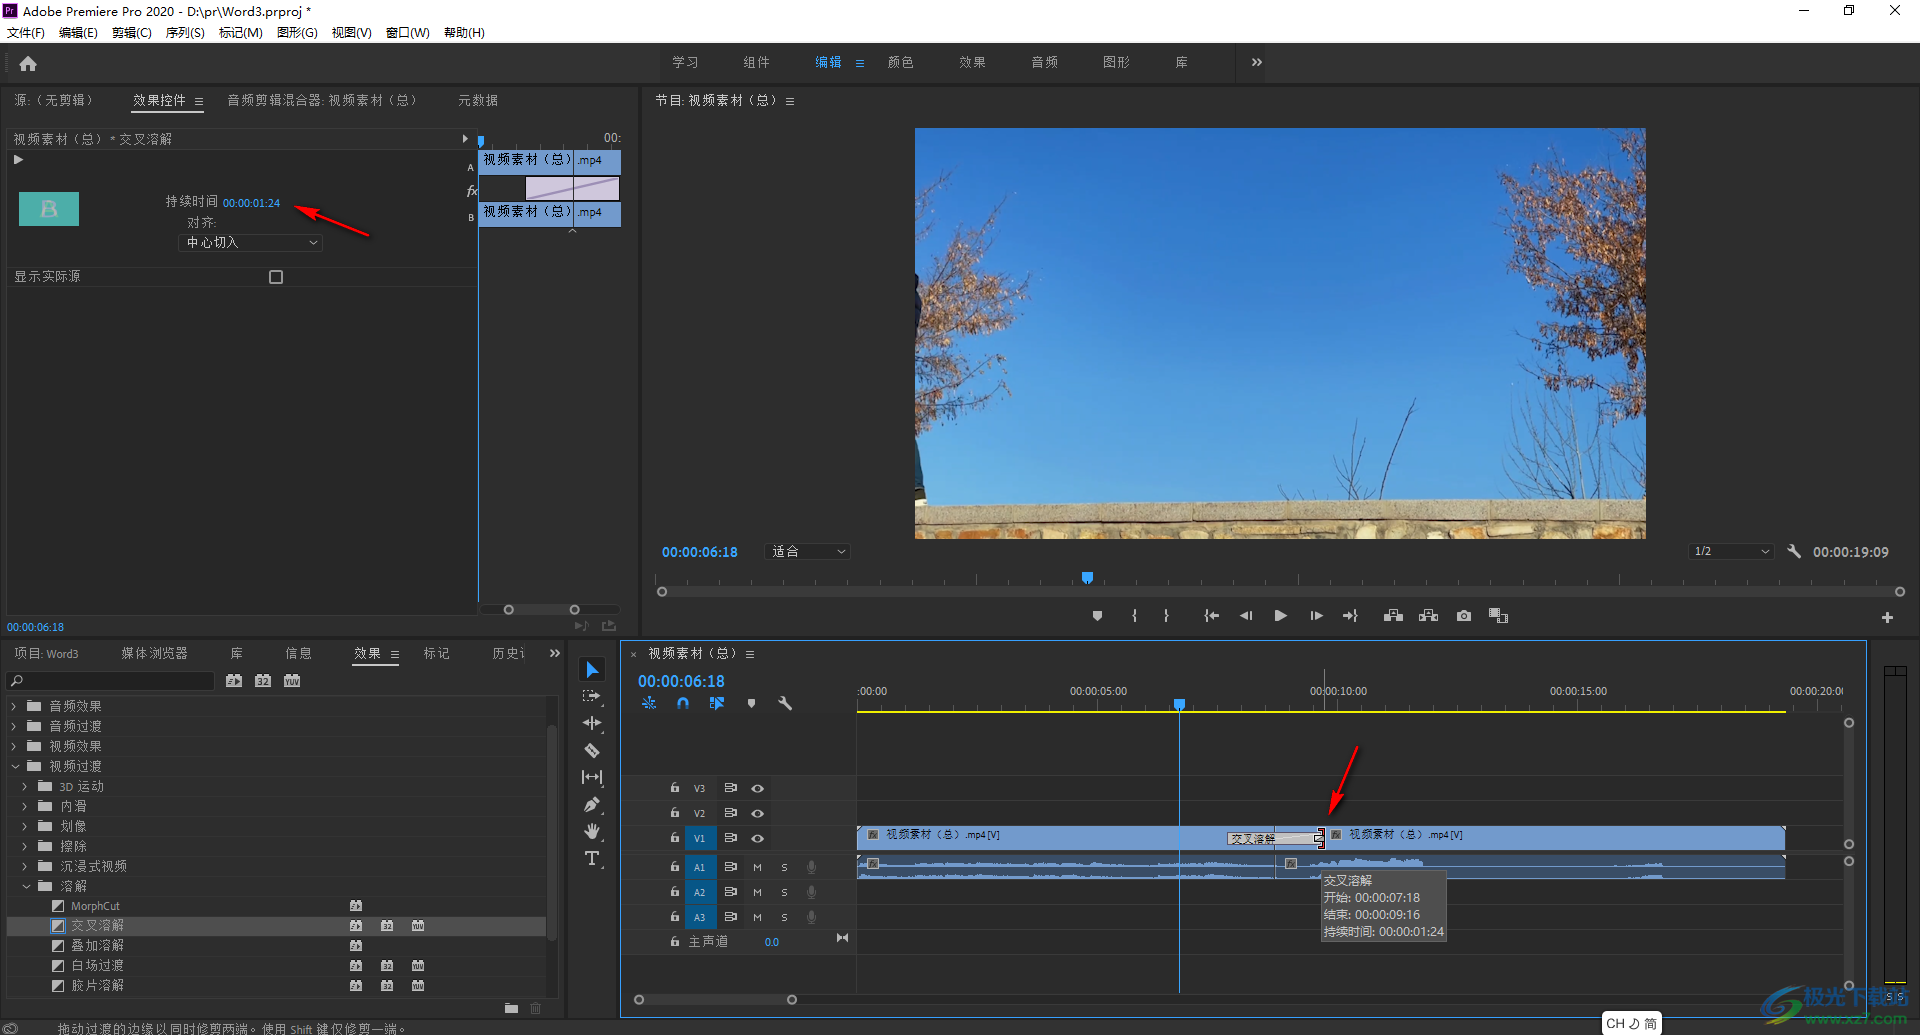
Task: Click the Home icon
Action: [28, 64]
